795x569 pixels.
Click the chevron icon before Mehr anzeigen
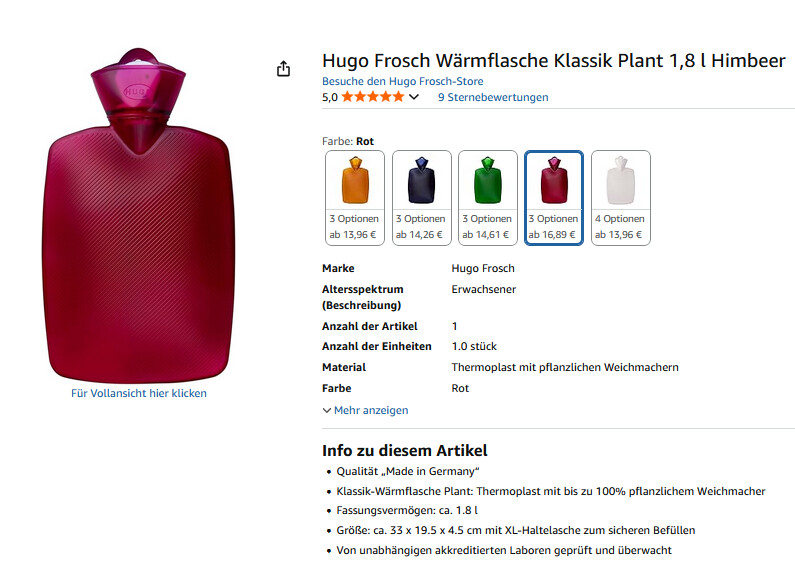pyautogui.click(x=327, y=410)
